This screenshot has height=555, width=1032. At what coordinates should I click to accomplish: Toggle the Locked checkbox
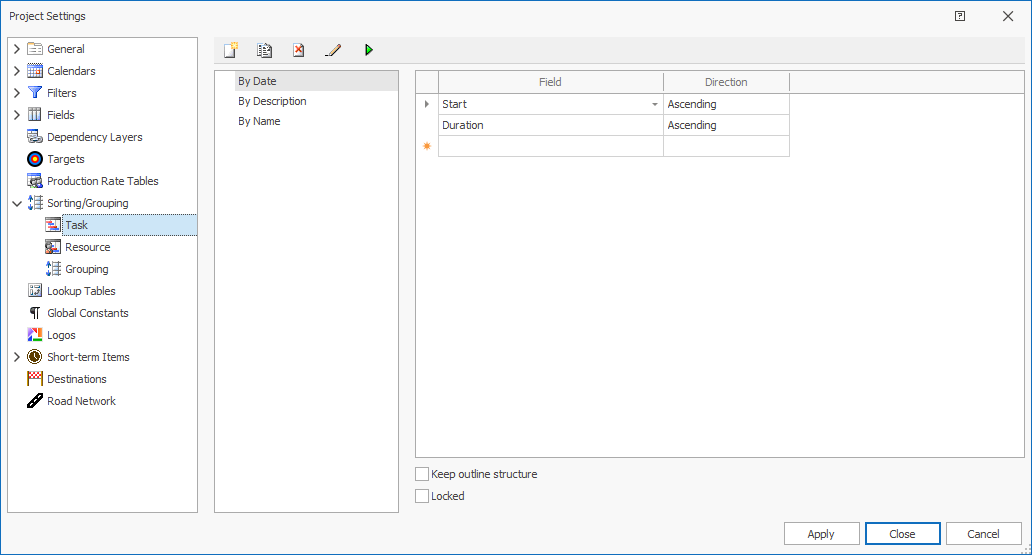pyautogui.click(x=422, y=496)
